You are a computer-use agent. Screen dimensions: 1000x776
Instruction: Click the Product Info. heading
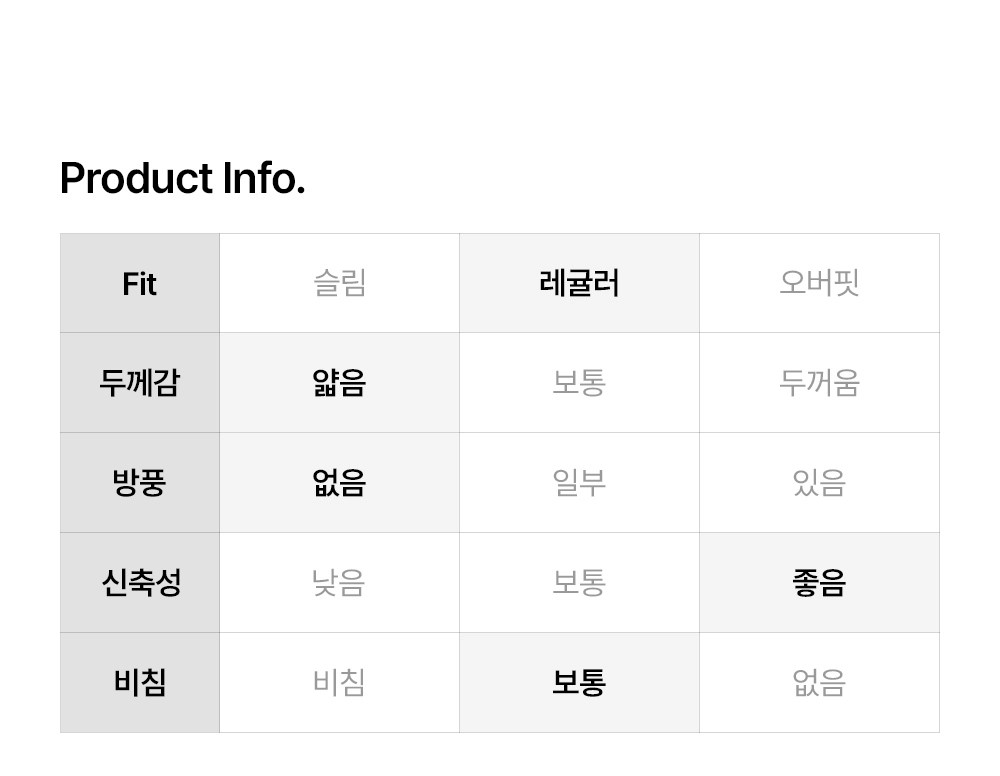[182, 179]
